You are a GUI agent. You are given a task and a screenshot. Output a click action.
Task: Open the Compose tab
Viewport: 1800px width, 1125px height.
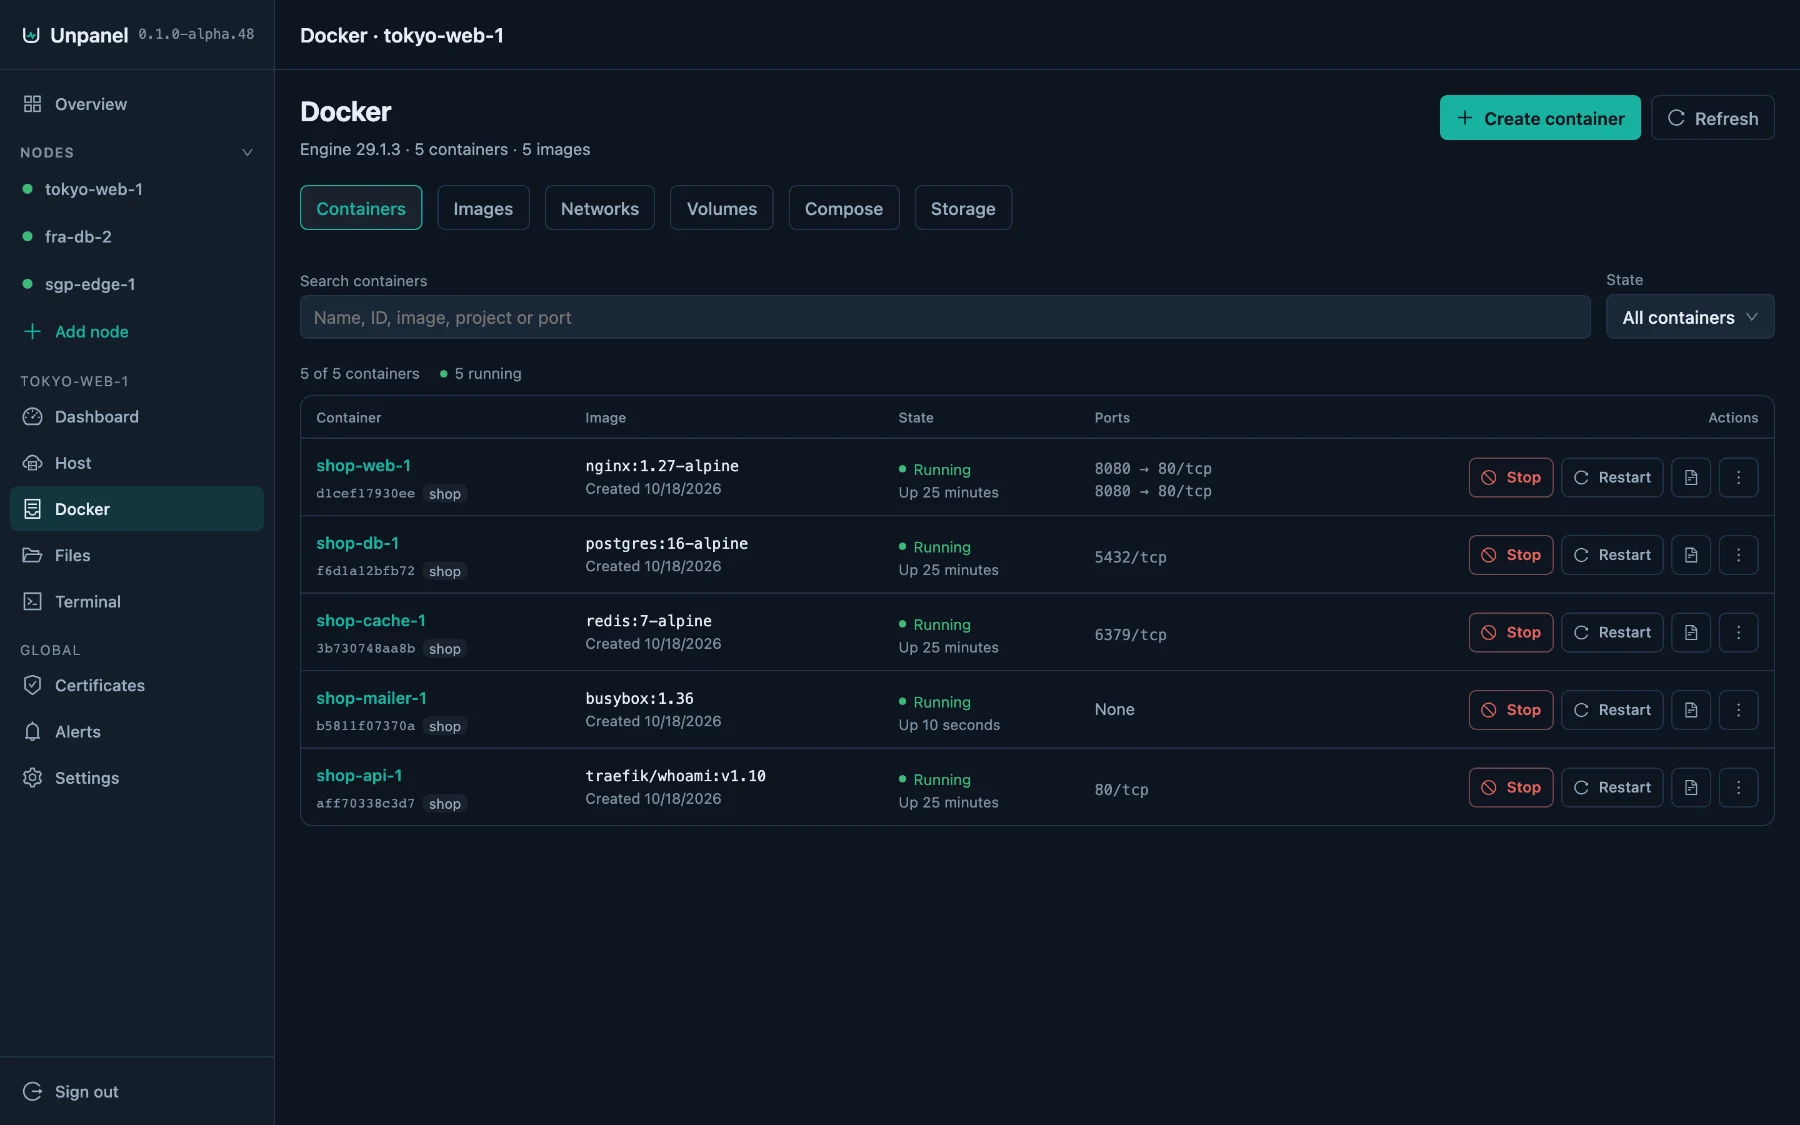[x=844, y=208]
